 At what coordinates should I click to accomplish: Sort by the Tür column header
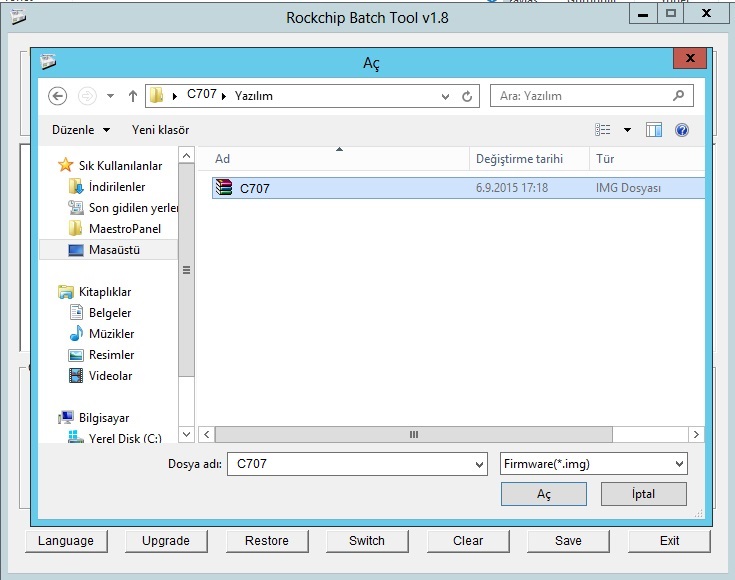point(648,159)
